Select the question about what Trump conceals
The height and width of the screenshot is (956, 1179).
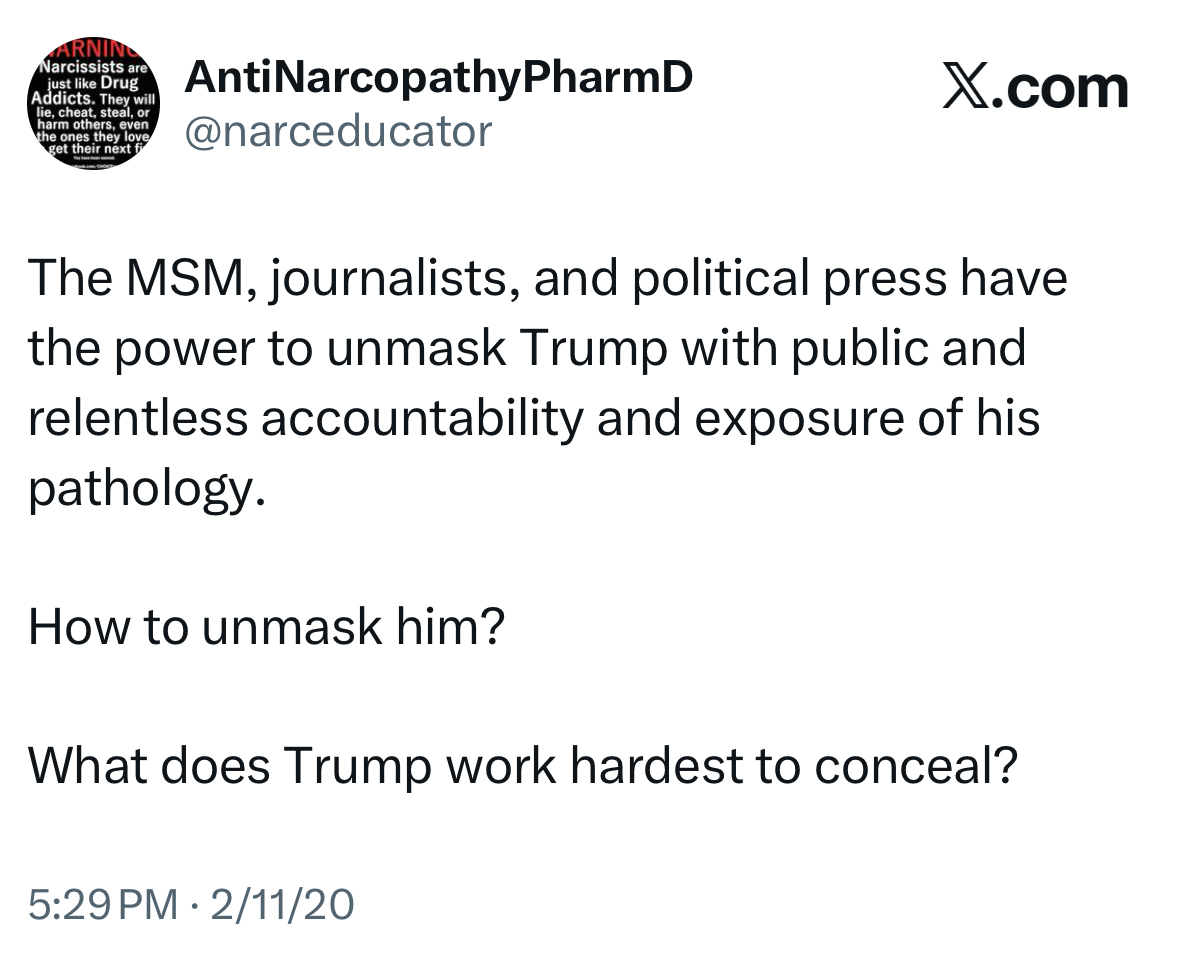[x=523, y=766]
